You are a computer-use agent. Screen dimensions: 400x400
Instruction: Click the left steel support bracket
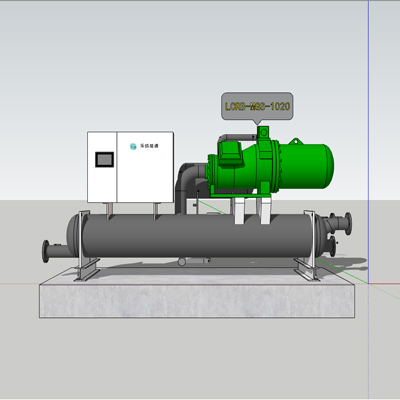point(86,246)
